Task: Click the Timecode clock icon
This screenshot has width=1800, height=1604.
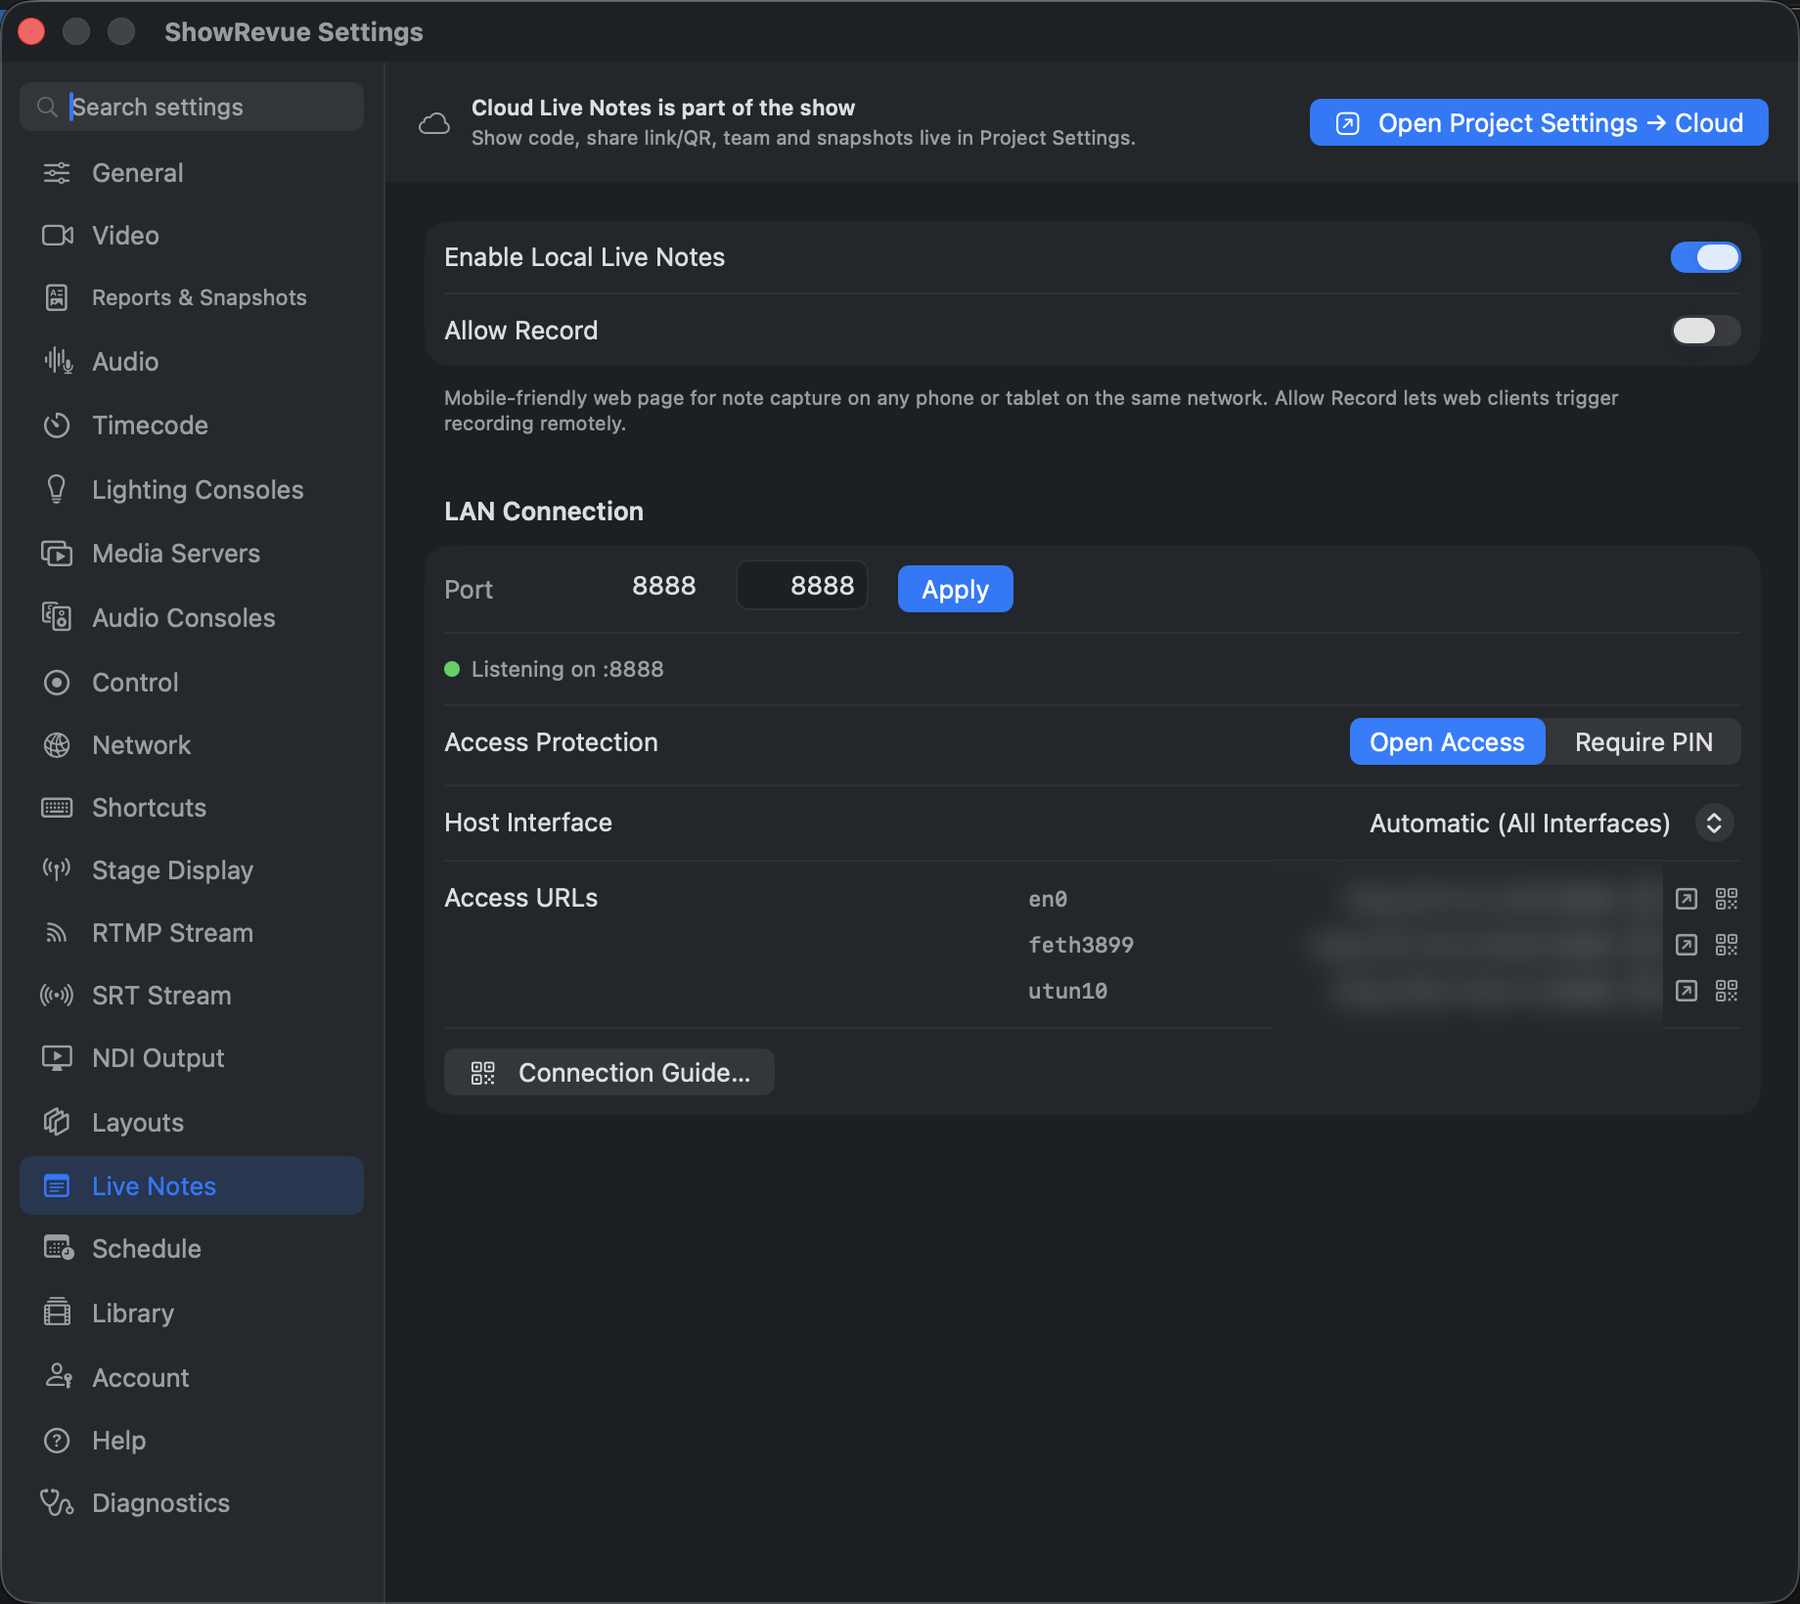Action: point(57,425)
